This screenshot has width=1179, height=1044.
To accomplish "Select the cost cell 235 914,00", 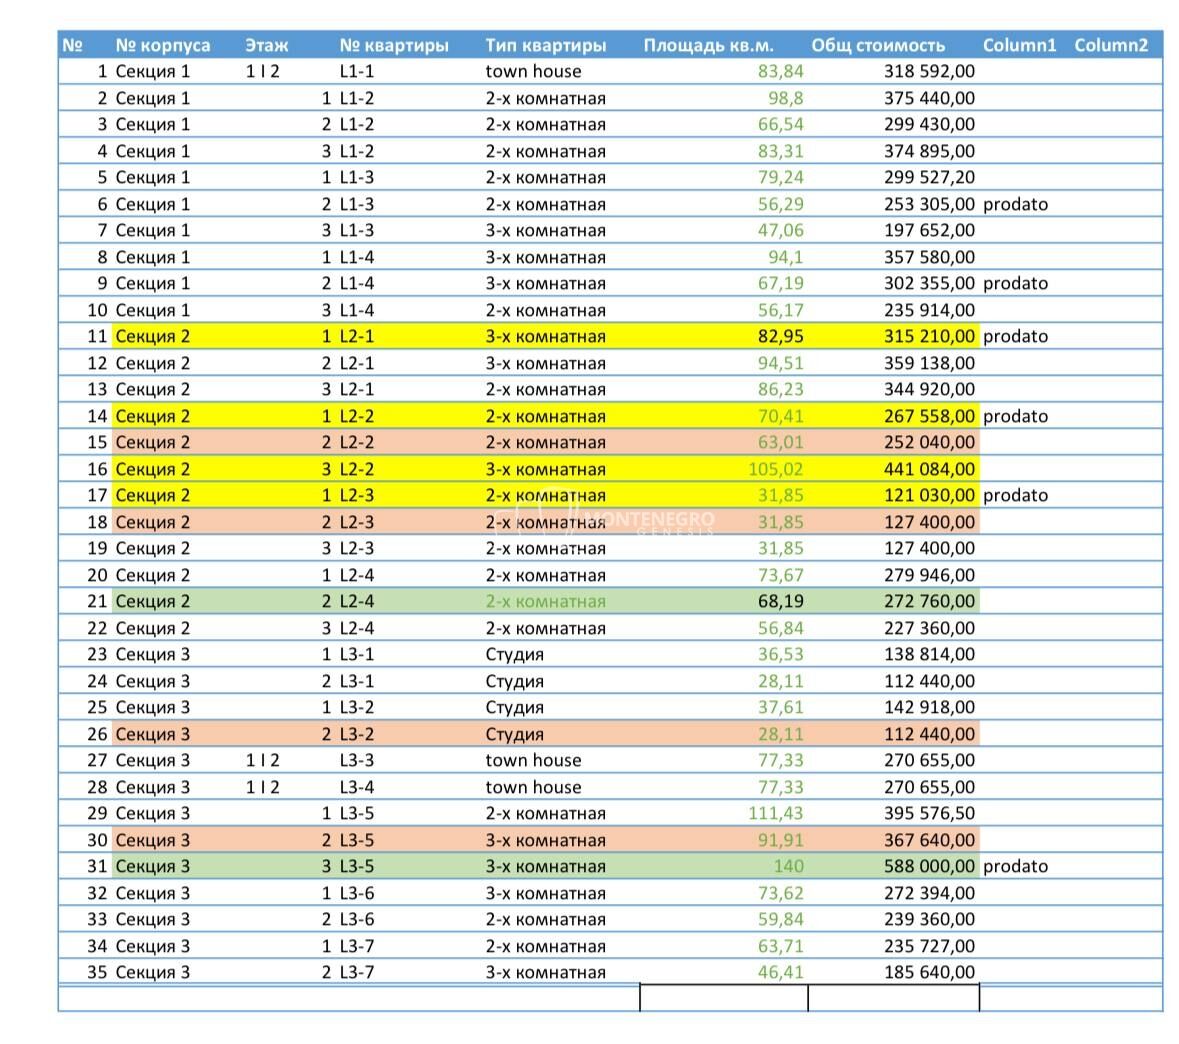I will point(929,310).
